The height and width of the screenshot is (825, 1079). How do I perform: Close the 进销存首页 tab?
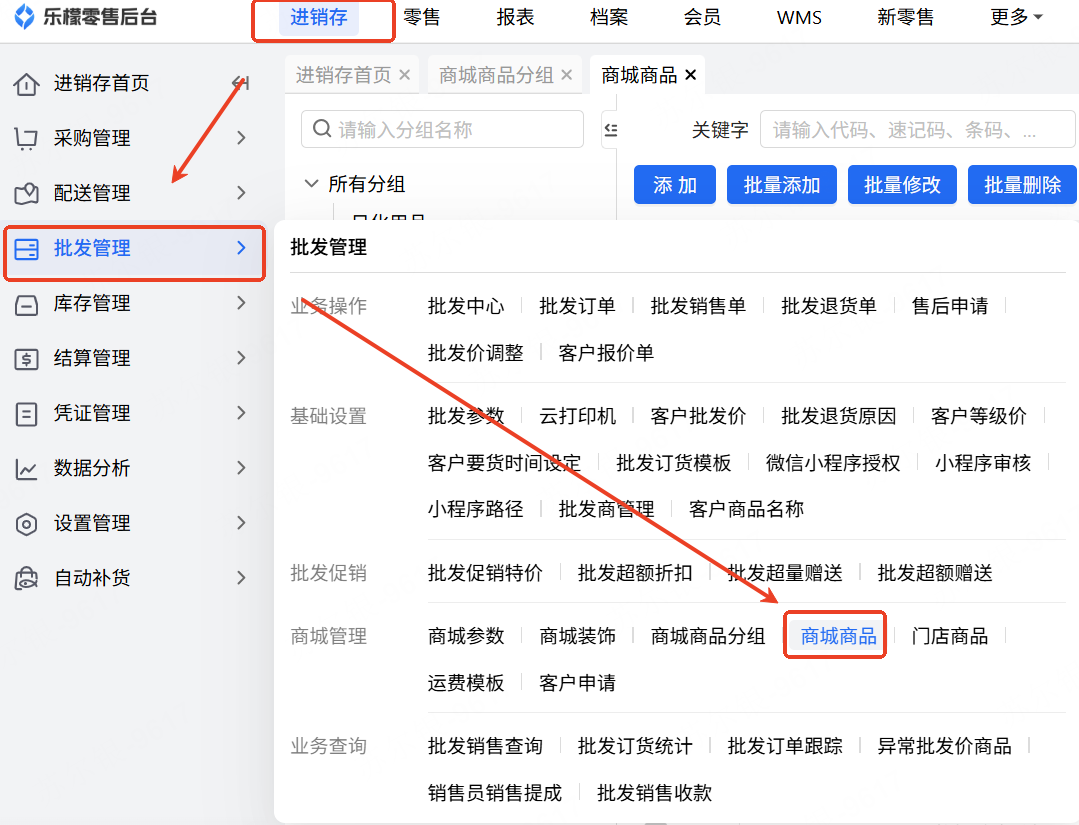(x=405, y=74)
